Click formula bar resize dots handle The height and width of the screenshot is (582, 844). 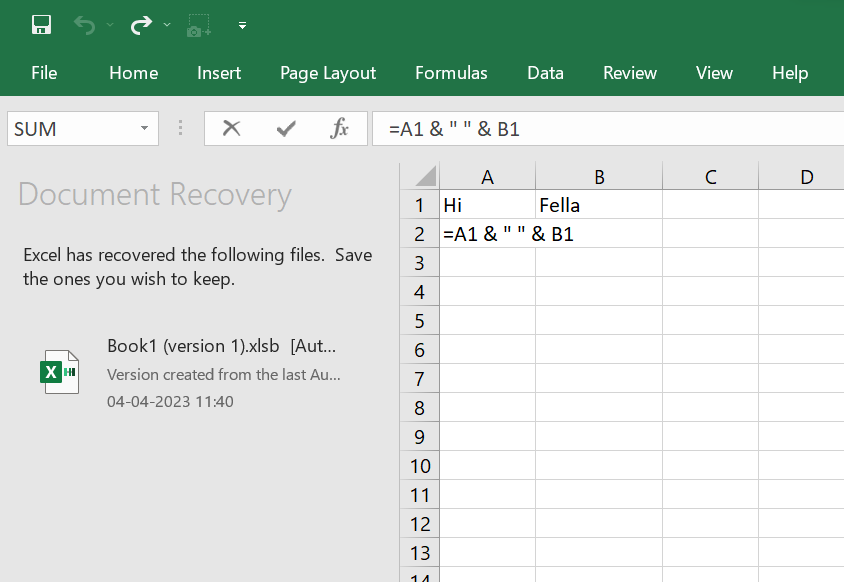[x=180, y=128]
